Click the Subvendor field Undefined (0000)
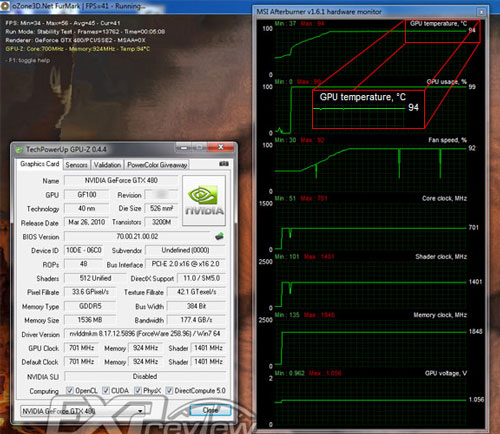 (185, 250)
